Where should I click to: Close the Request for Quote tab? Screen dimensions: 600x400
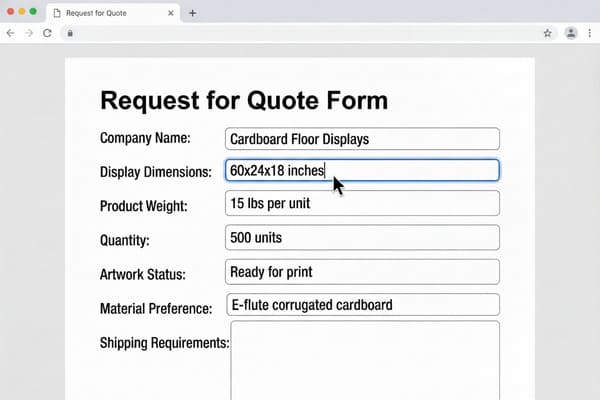[171, 13]
